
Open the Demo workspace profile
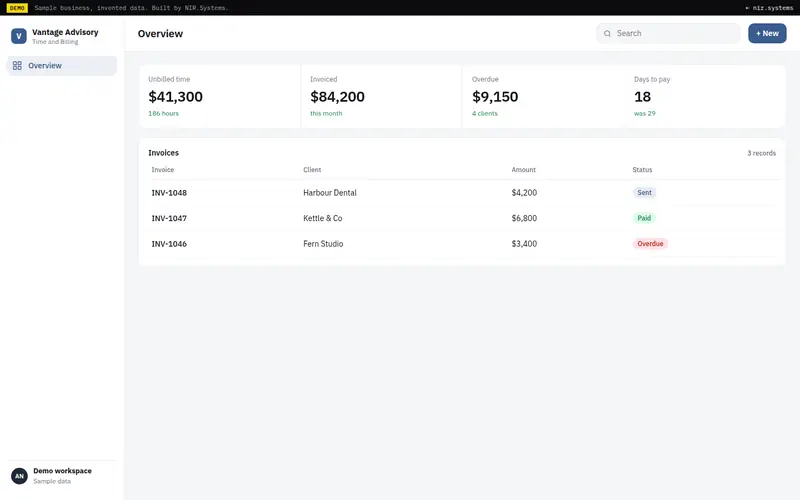coord(62,476)
